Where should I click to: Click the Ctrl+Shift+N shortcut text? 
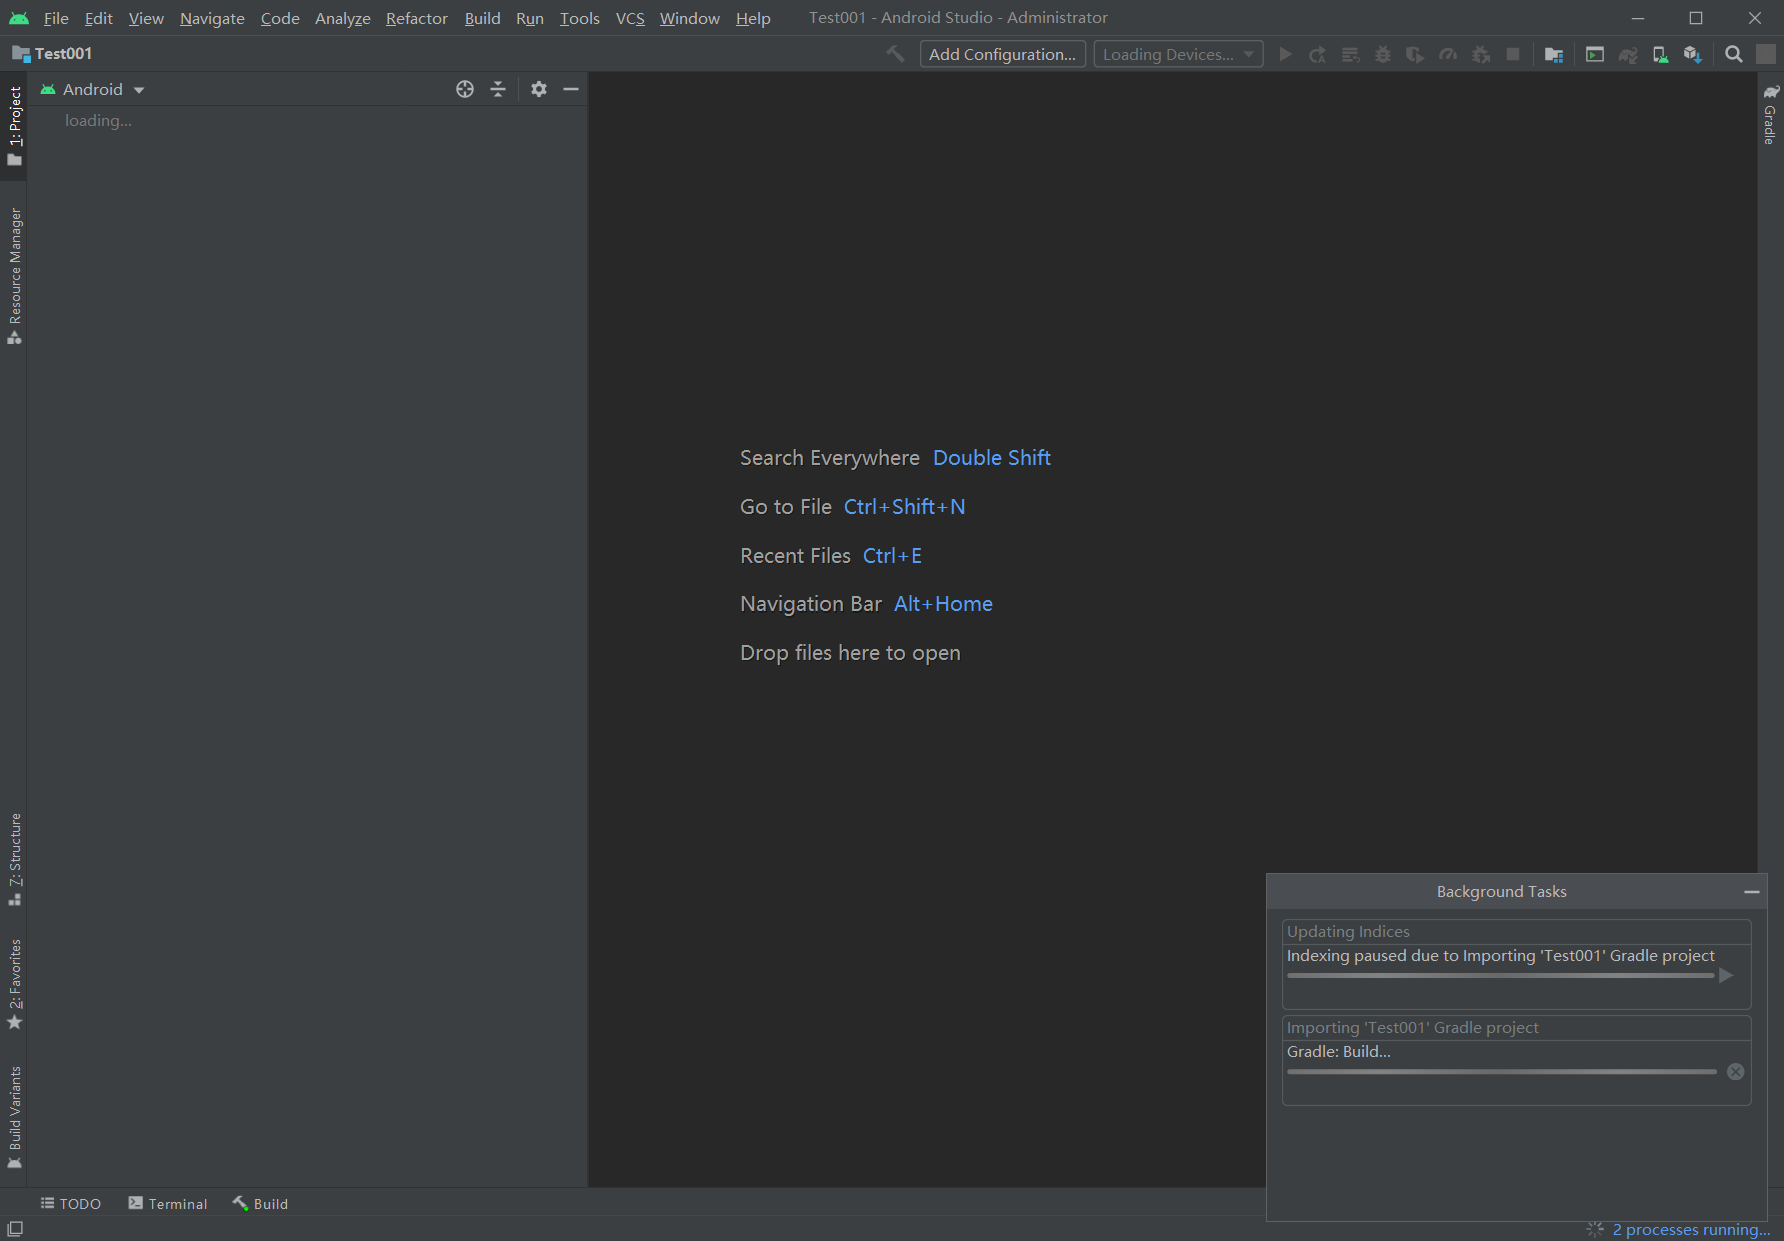pos(905,507)
